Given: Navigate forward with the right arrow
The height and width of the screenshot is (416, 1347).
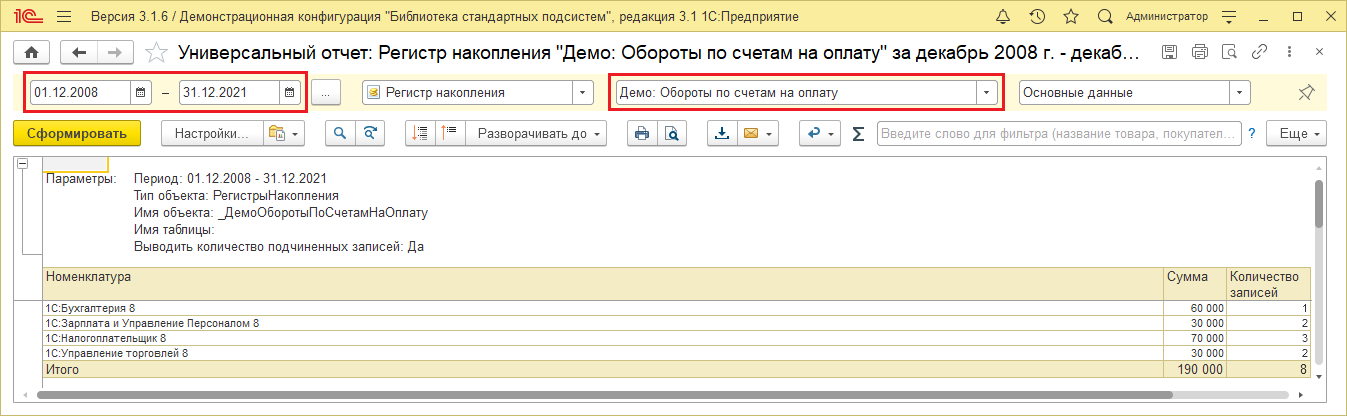Looking at the screenshot, I should click(115, 52).
